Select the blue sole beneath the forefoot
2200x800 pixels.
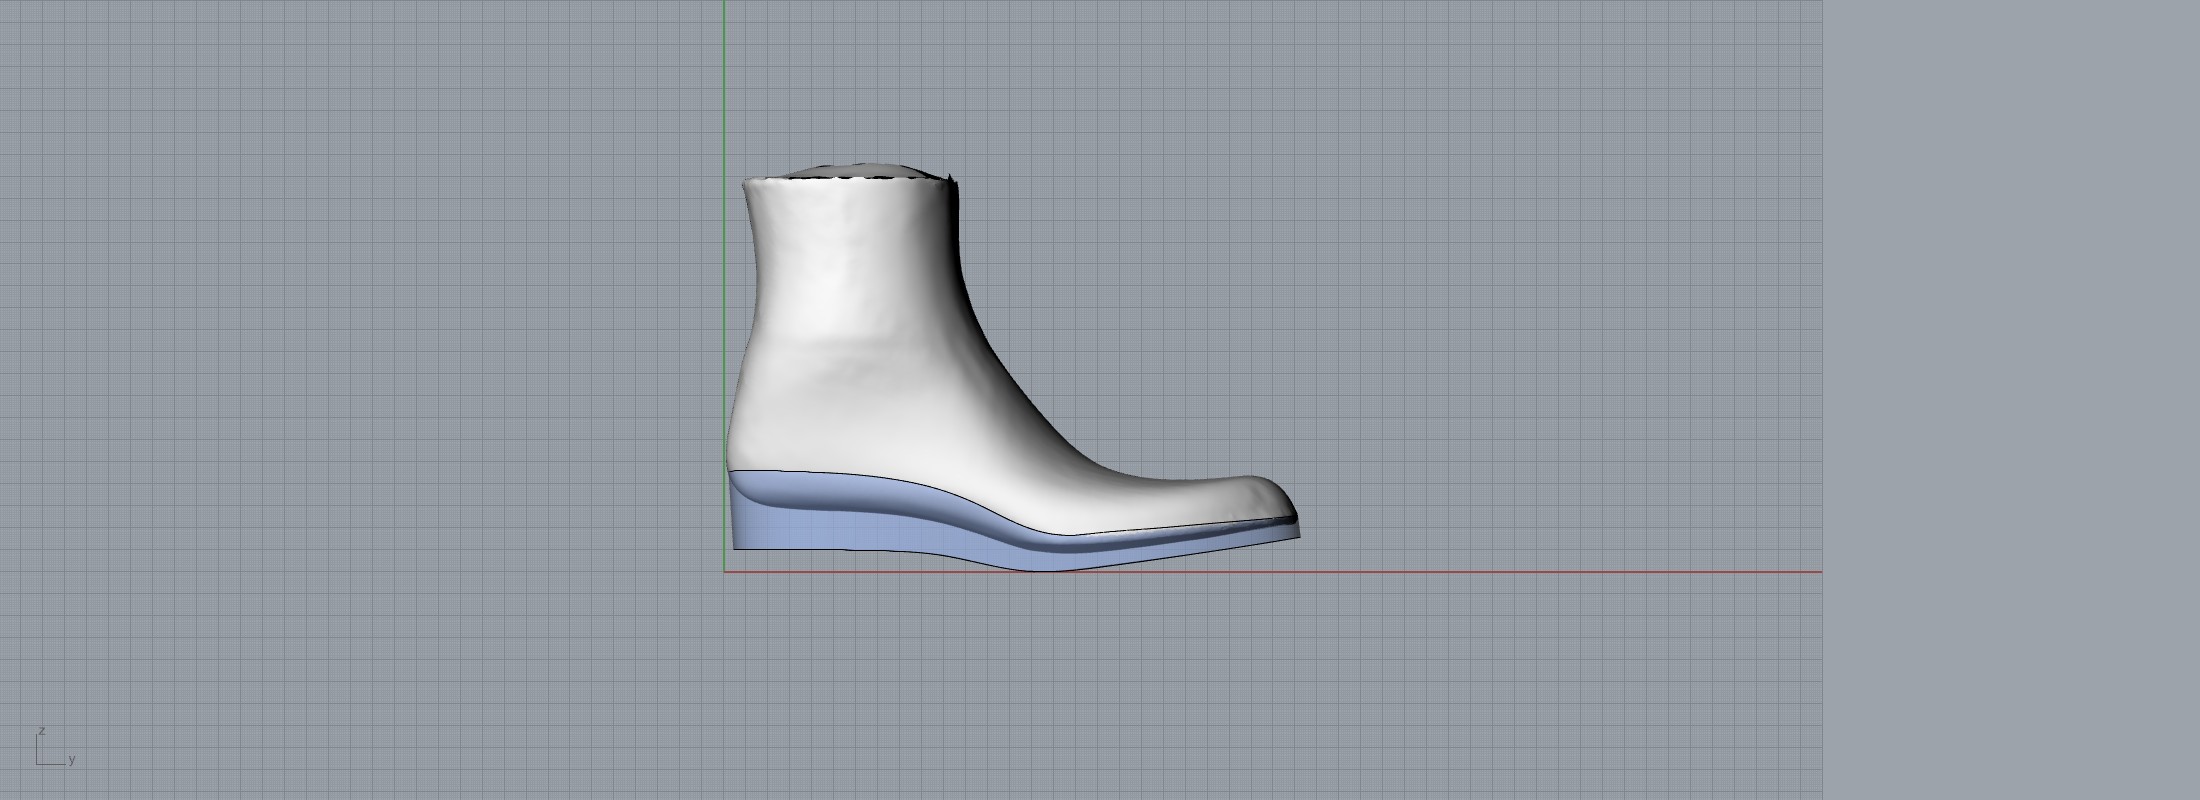pos(1150,550)
